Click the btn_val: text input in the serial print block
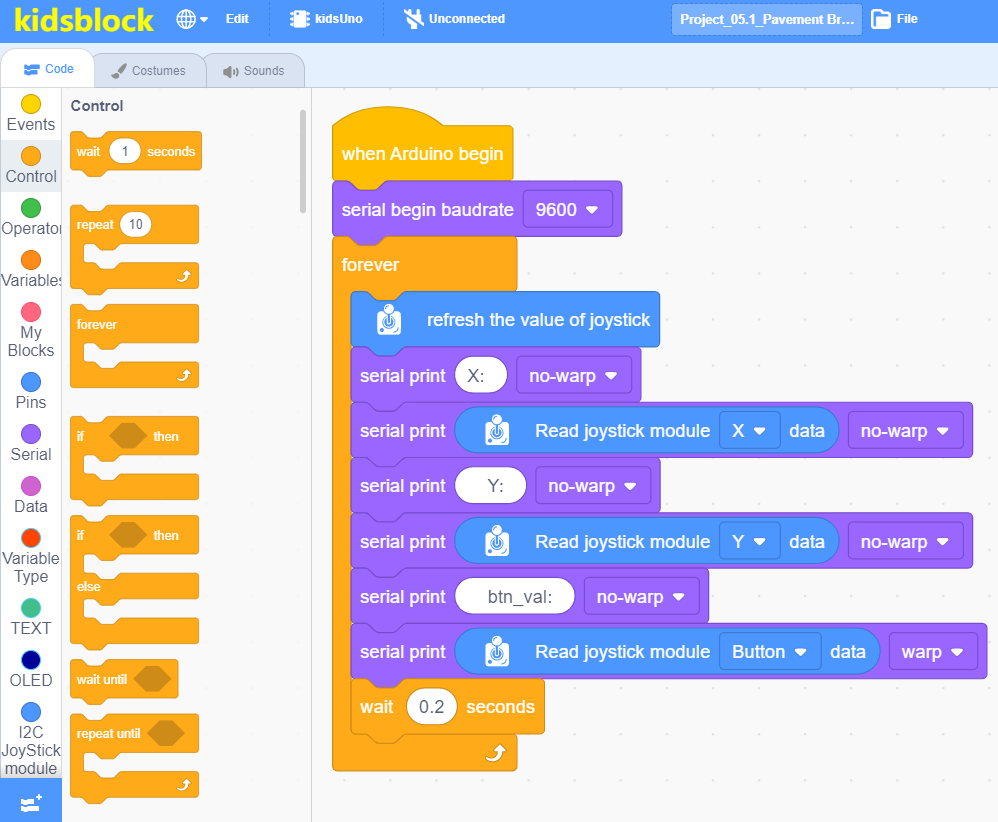Screen dimensions: 998x822 (515, 597)
